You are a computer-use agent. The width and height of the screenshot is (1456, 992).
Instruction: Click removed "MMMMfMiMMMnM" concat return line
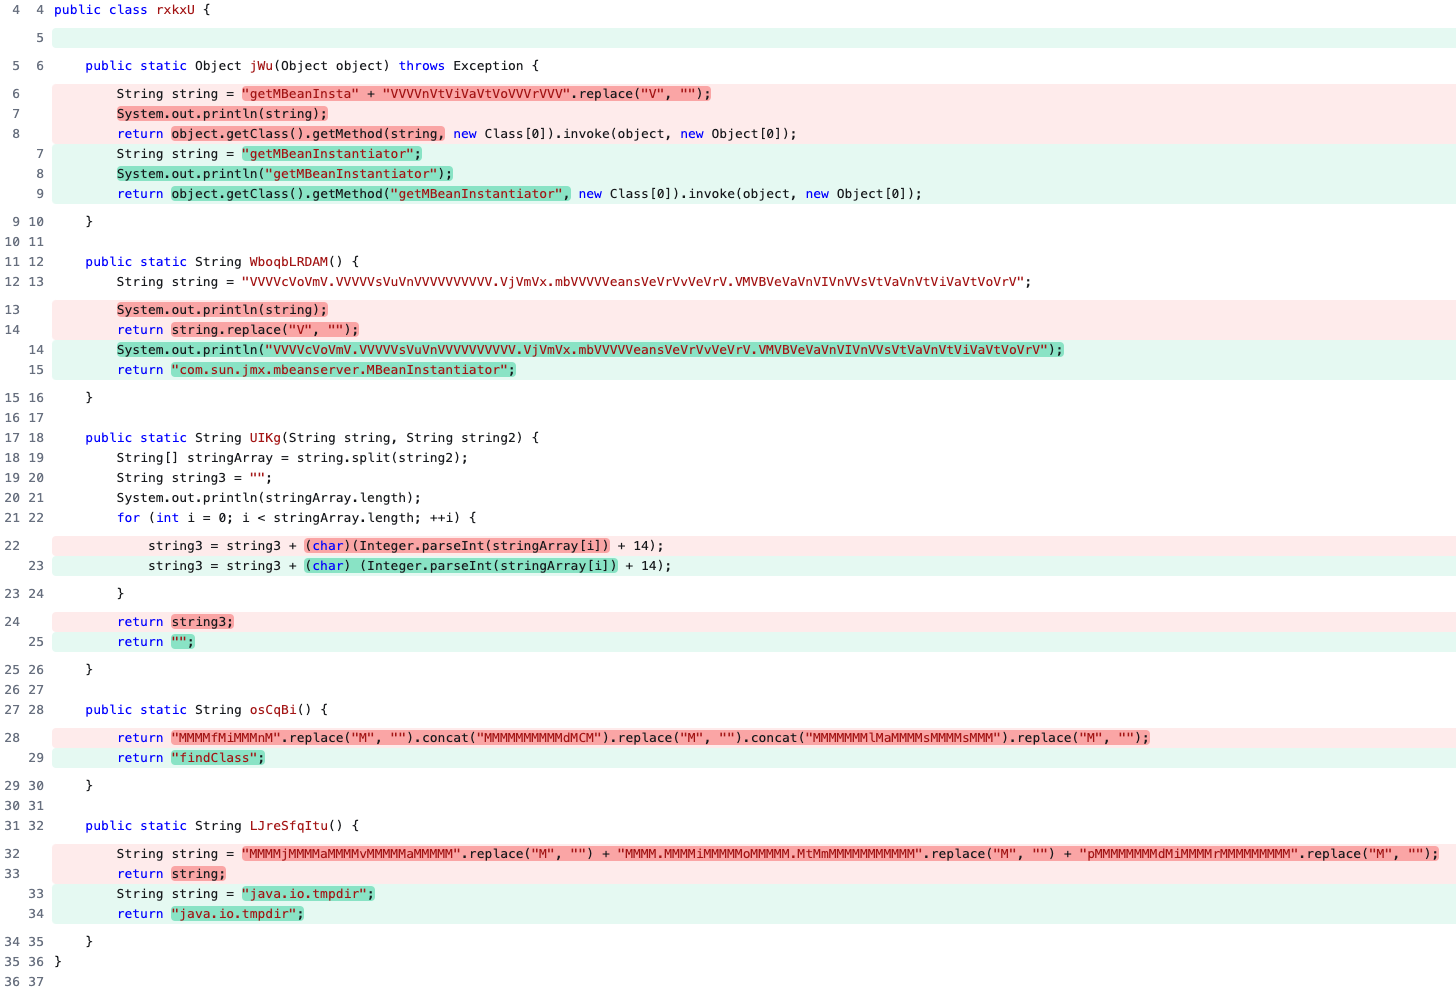(633, 738)
